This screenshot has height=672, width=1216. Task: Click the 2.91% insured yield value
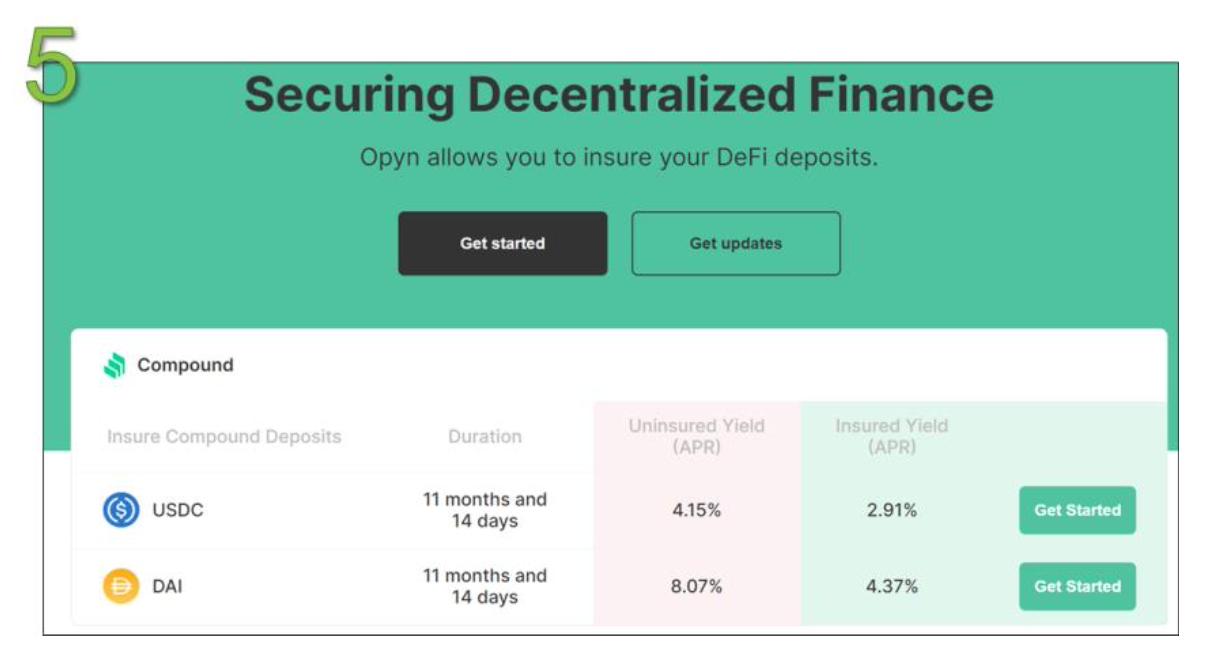tap(892, 510)
